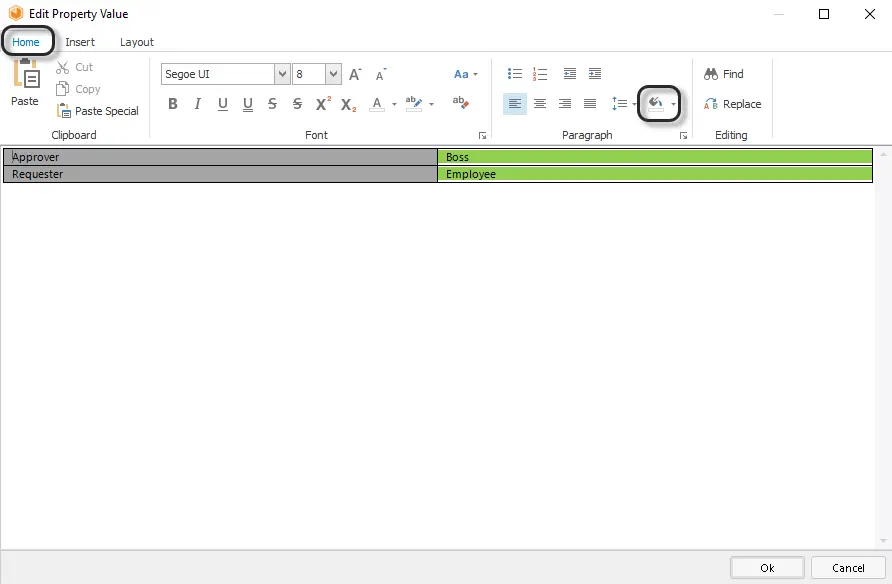Open the font name dropdown arrow
The height and width of the screenshot is (584, 892).
[282, 74]
